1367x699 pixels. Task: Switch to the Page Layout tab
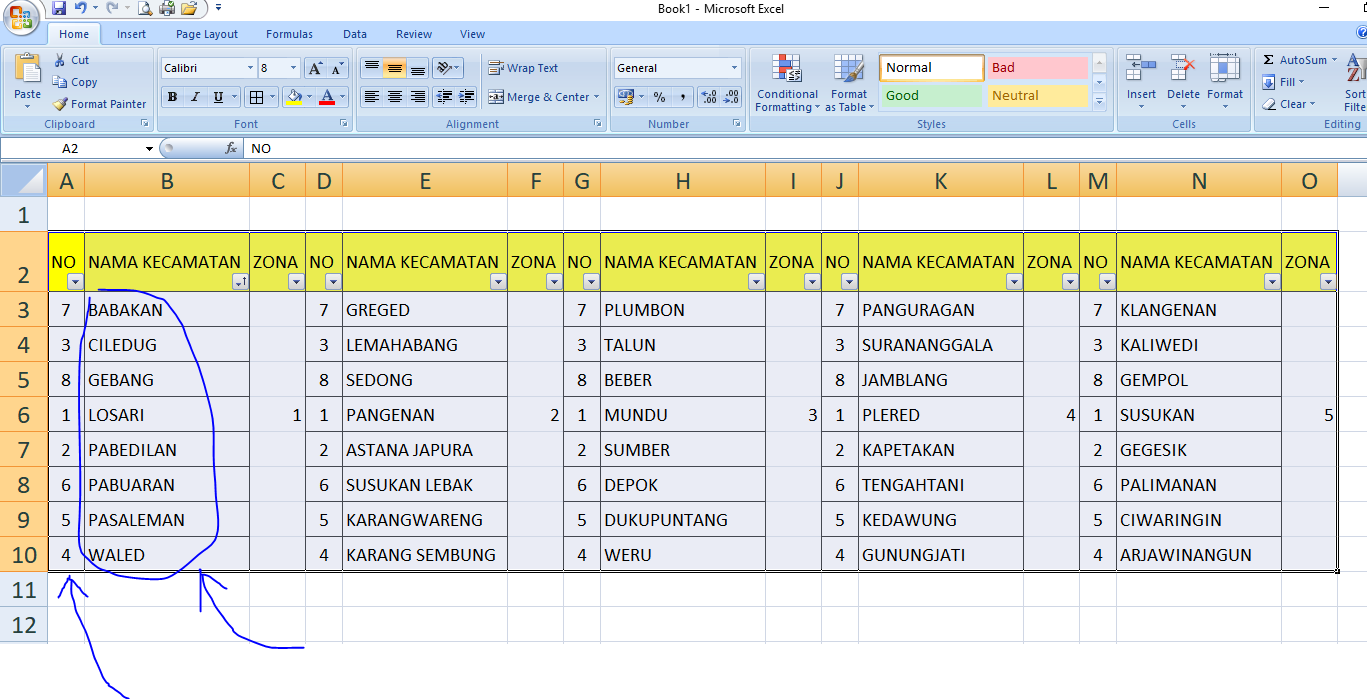pos(207,34)
